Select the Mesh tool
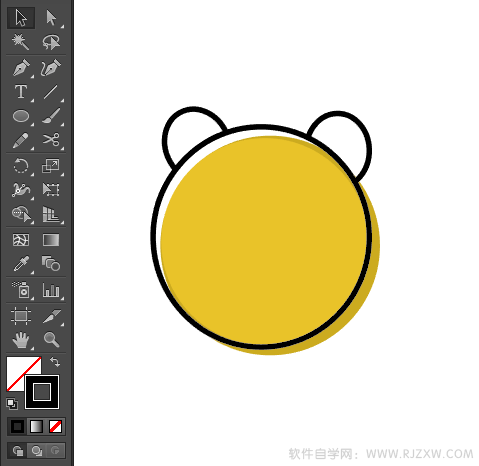Screen dimensions: 479x466 tap(21, 240)
